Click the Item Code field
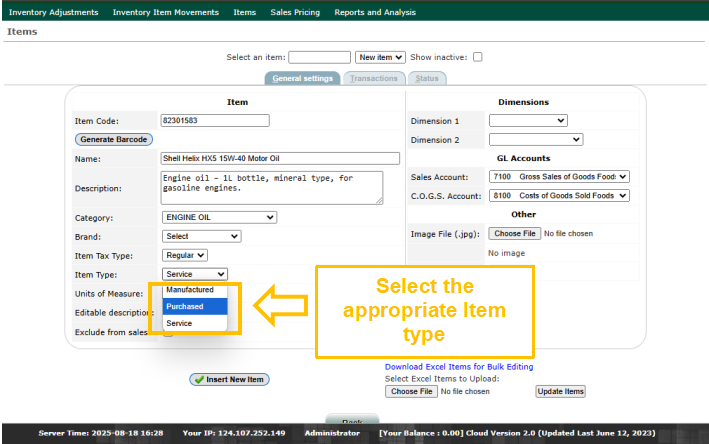Image resolution: width=709 pixels, height=444 pixels. pos(215,120)
